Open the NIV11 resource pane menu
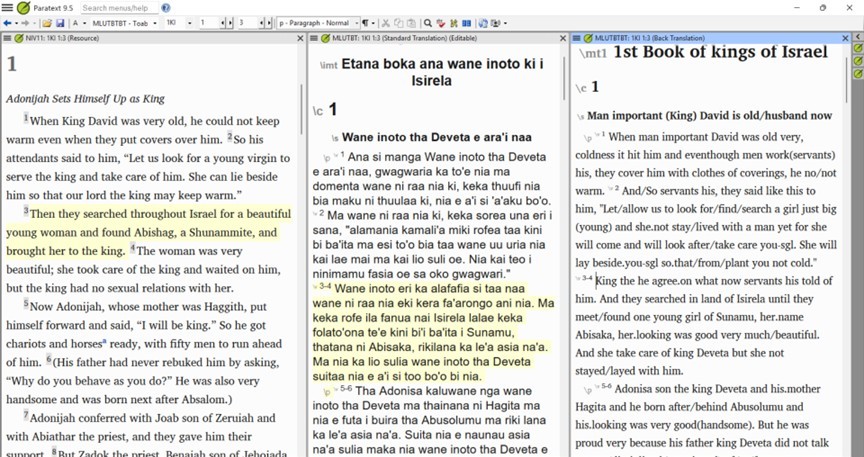This screenshot has width=864, height=457. tap(6, 38)
